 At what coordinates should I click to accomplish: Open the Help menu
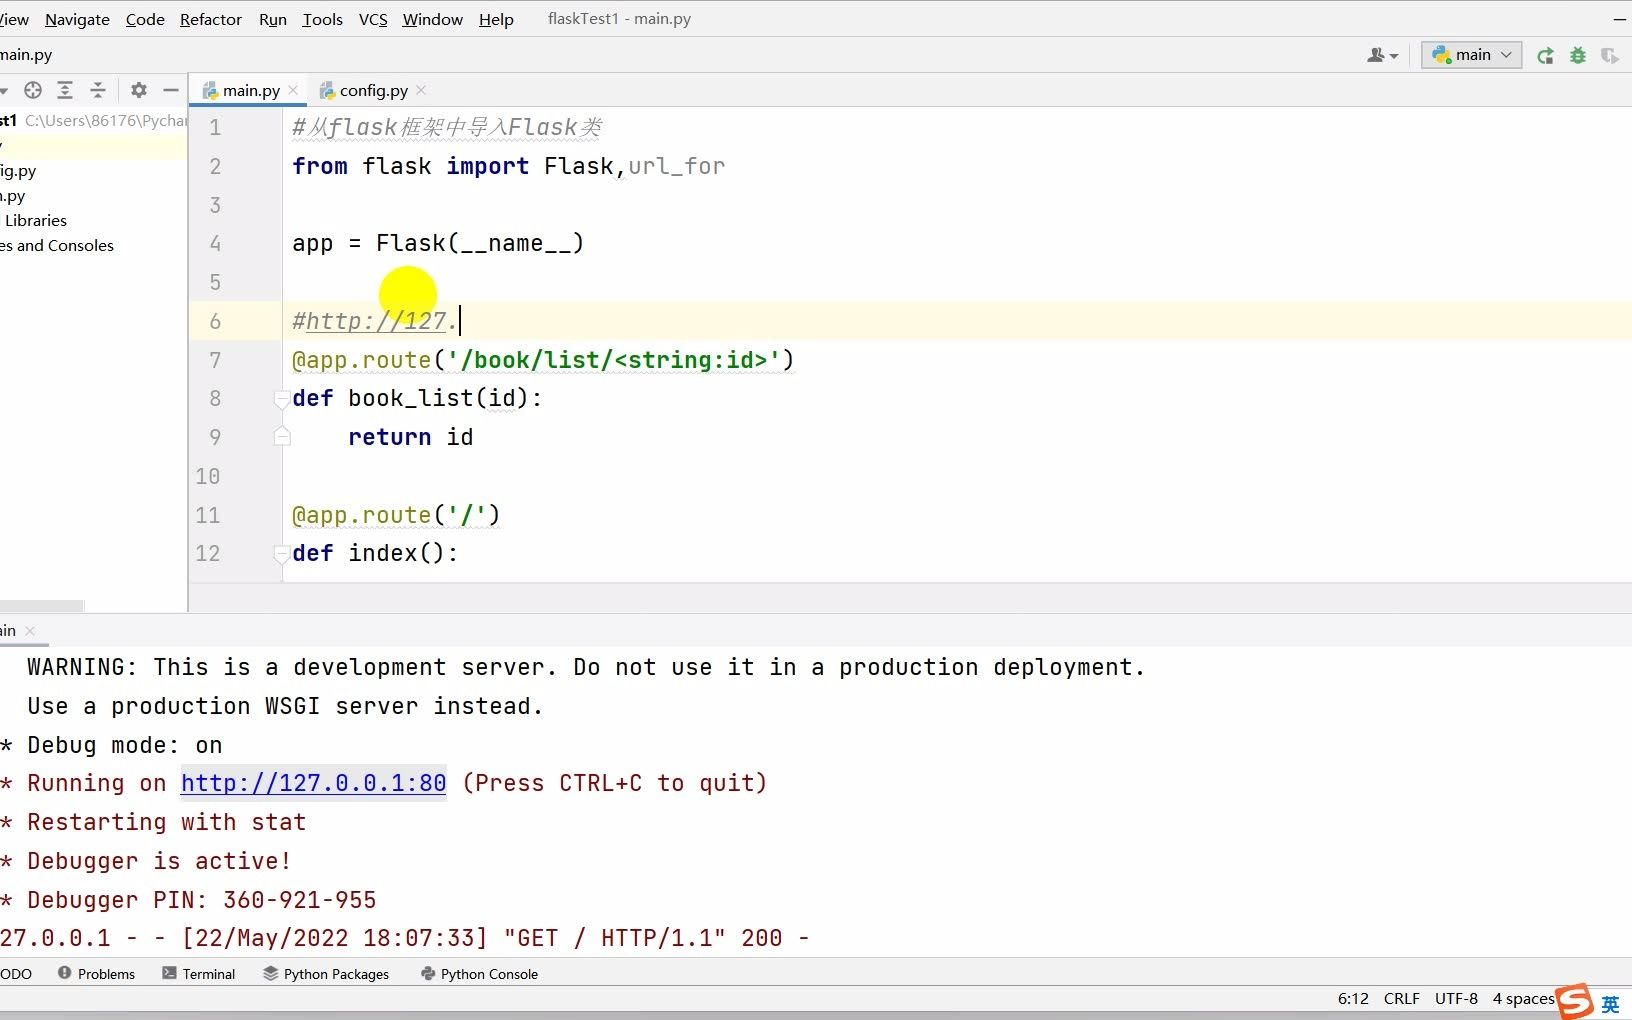pyautogui.click(x=496, y=19)
